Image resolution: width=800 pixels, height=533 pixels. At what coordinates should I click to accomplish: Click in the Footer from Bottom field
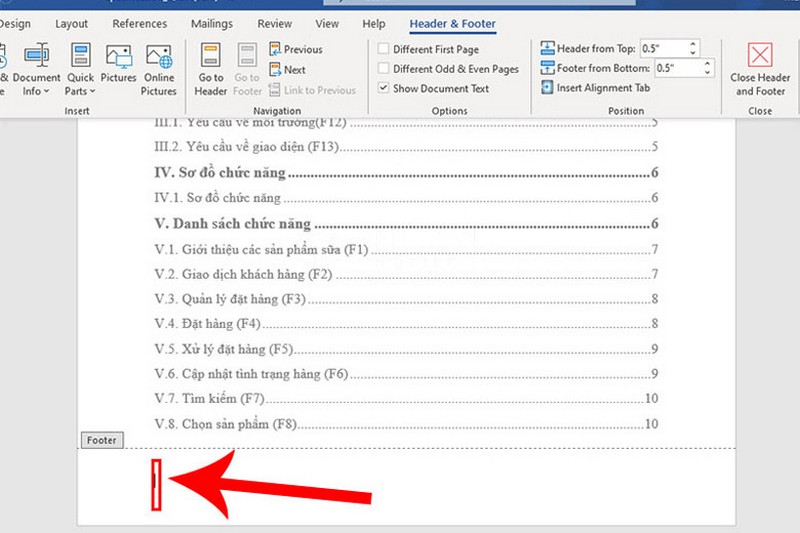[x=677, y=68]
